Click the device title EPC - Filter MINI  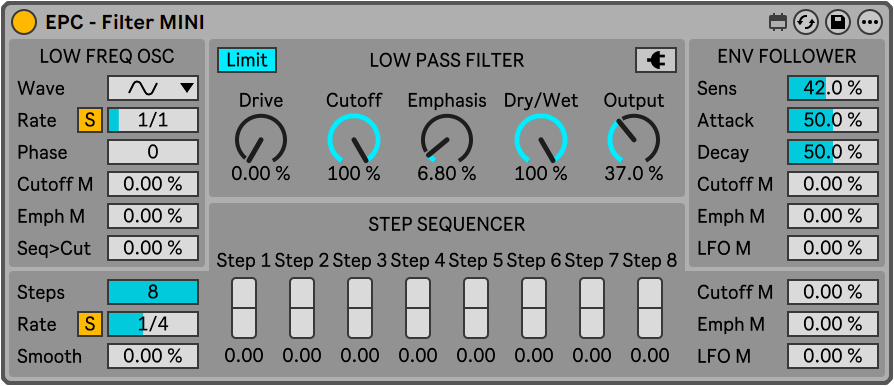tap(125, 23)
